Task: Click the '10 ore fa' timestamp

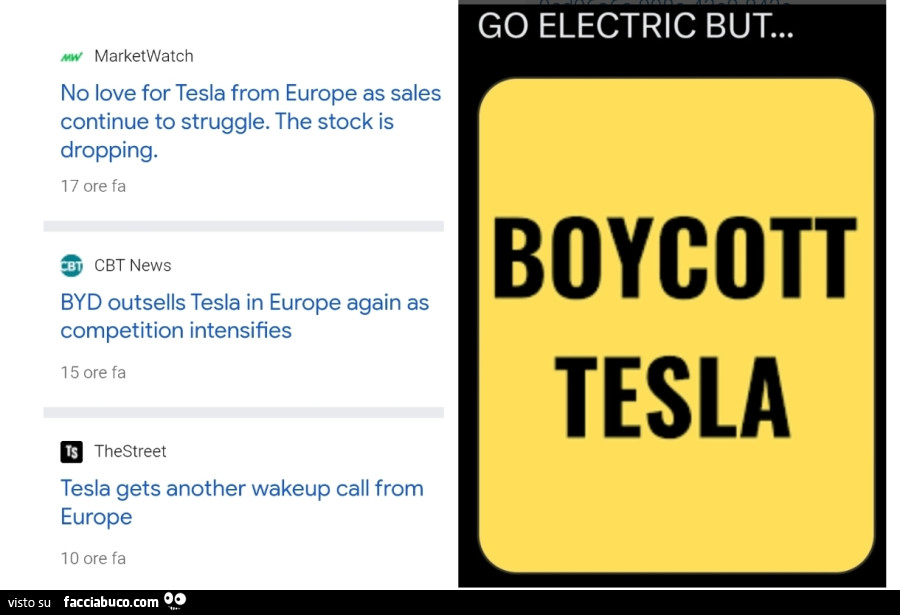Action: 93,558
